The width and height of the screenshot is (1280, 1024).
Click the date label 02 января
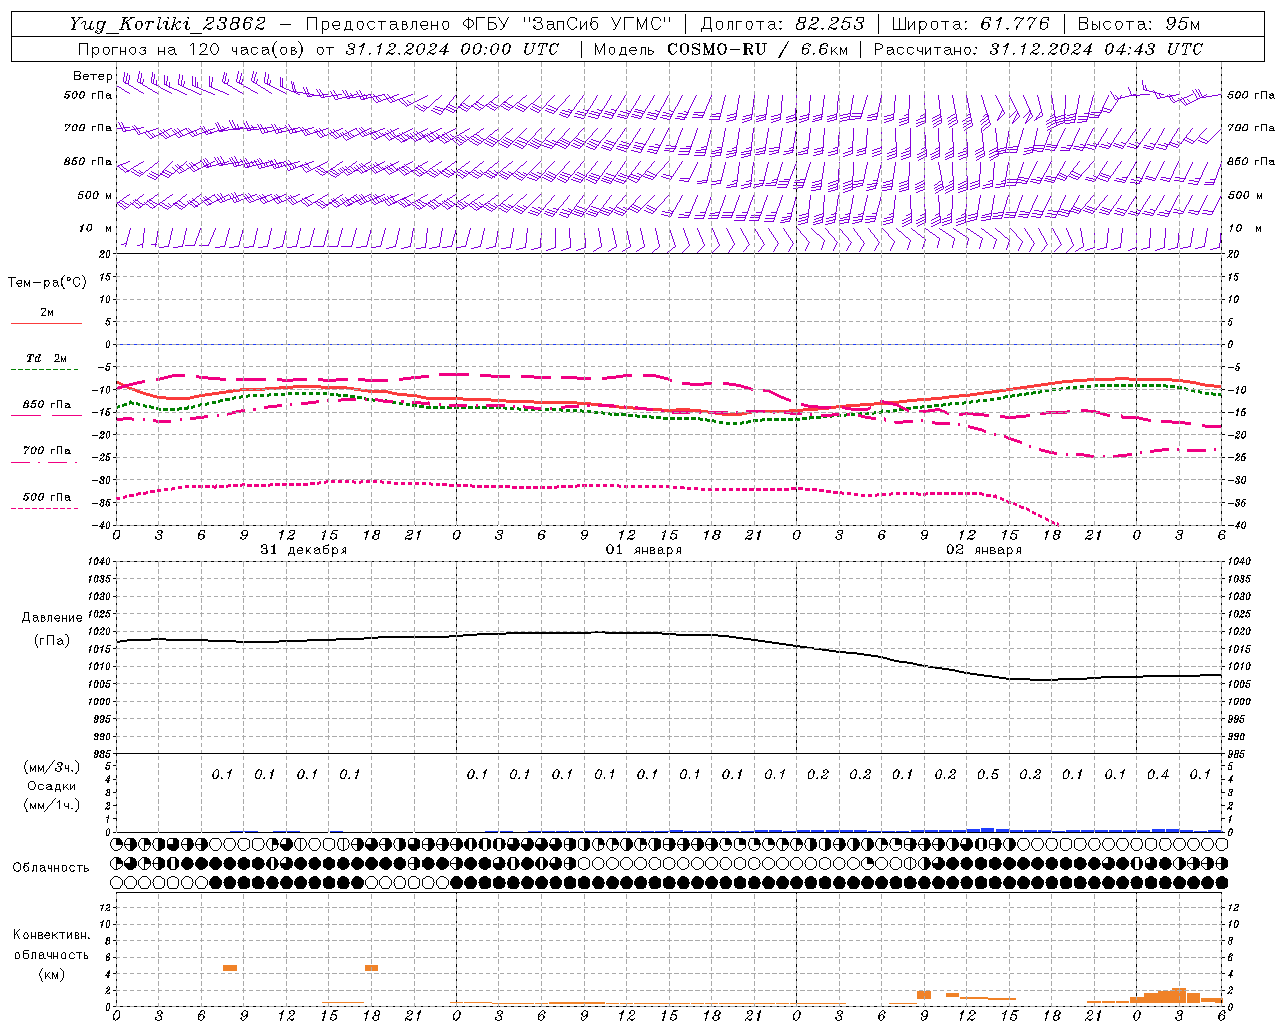click(x=984, y=550)
